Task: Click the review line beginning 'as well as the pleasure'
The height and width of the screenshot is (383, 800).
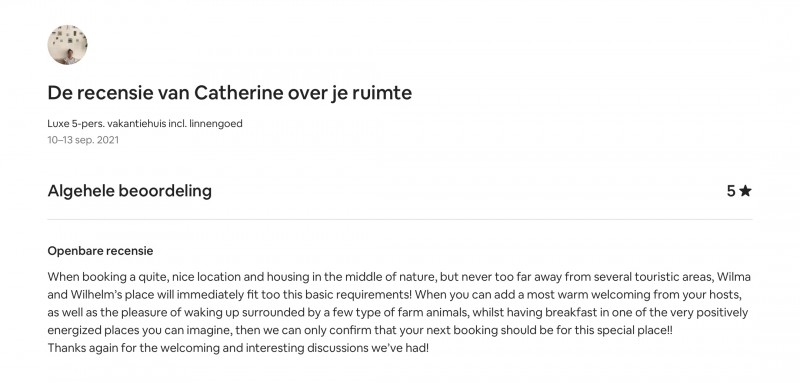Action: tap(397, 312)
